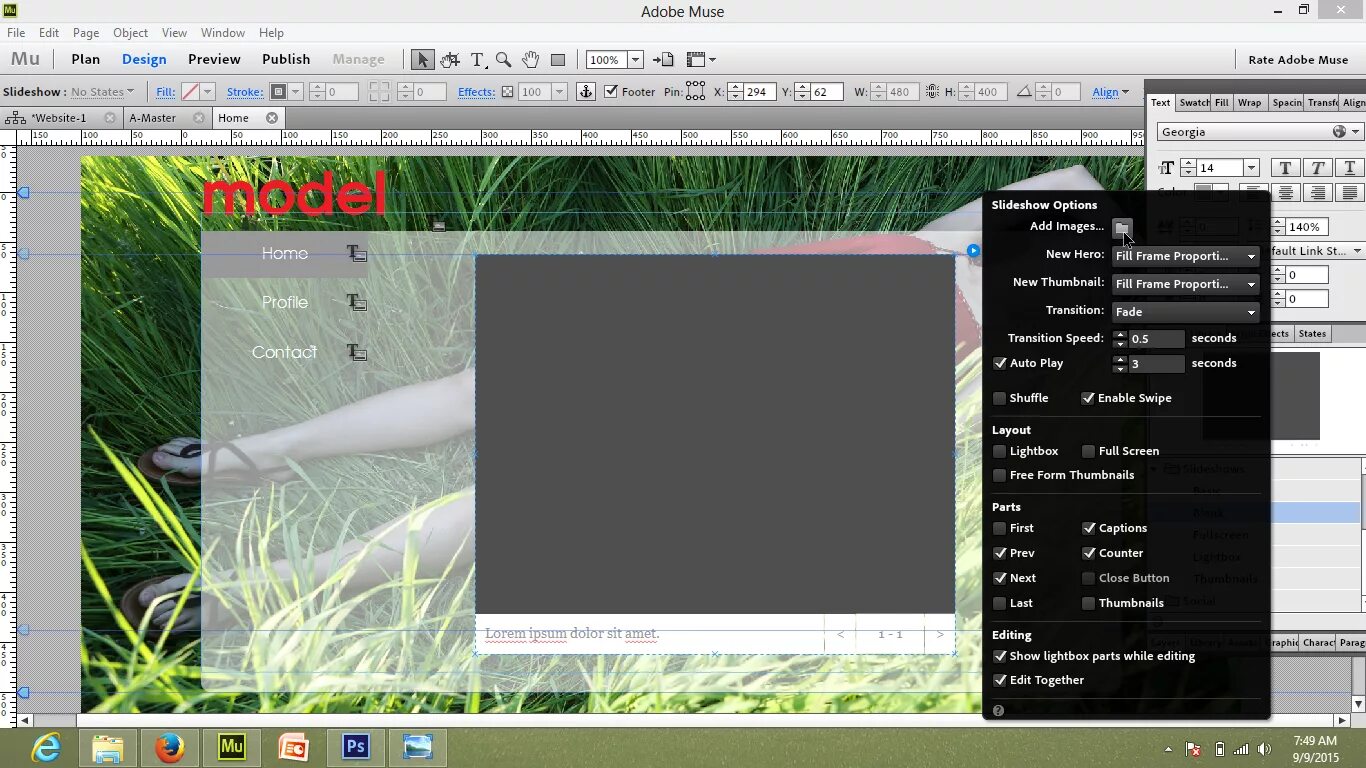Enable the Thumbnails part

pyautogui.click(x=1089, y=603)
